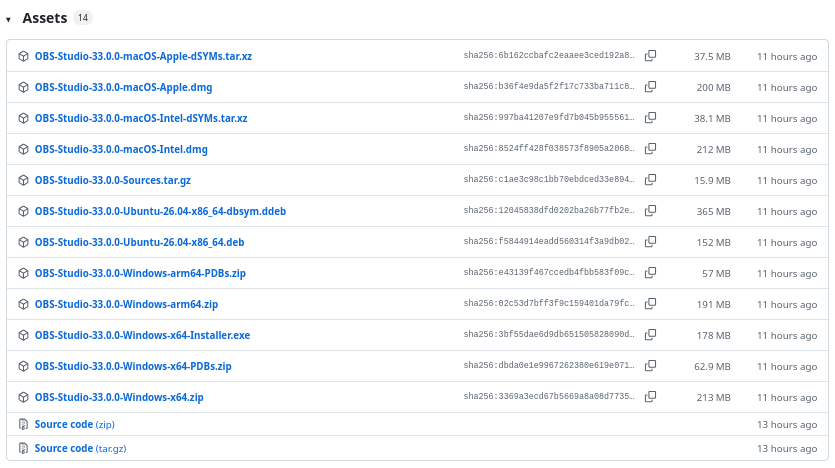This screenshot has height=468, width=835.
Task: Click file icon beside Source code (tar.gz)
Action: coord(23,448)
